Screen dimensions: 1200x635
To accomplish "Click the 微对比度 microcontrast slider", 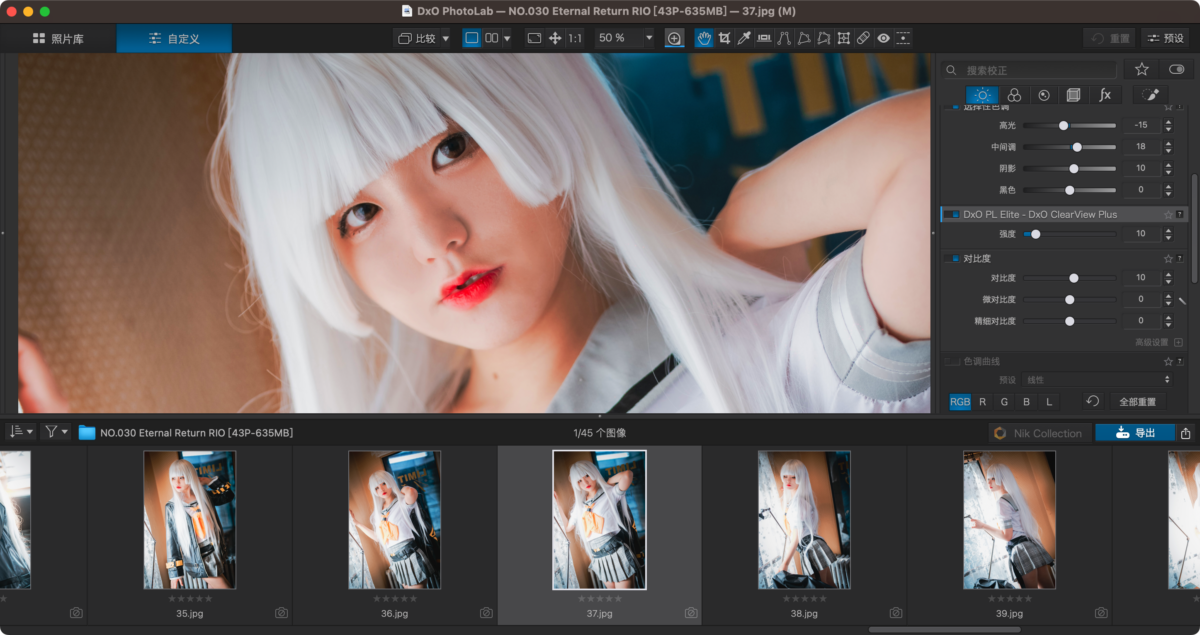I will [1069, 299].
